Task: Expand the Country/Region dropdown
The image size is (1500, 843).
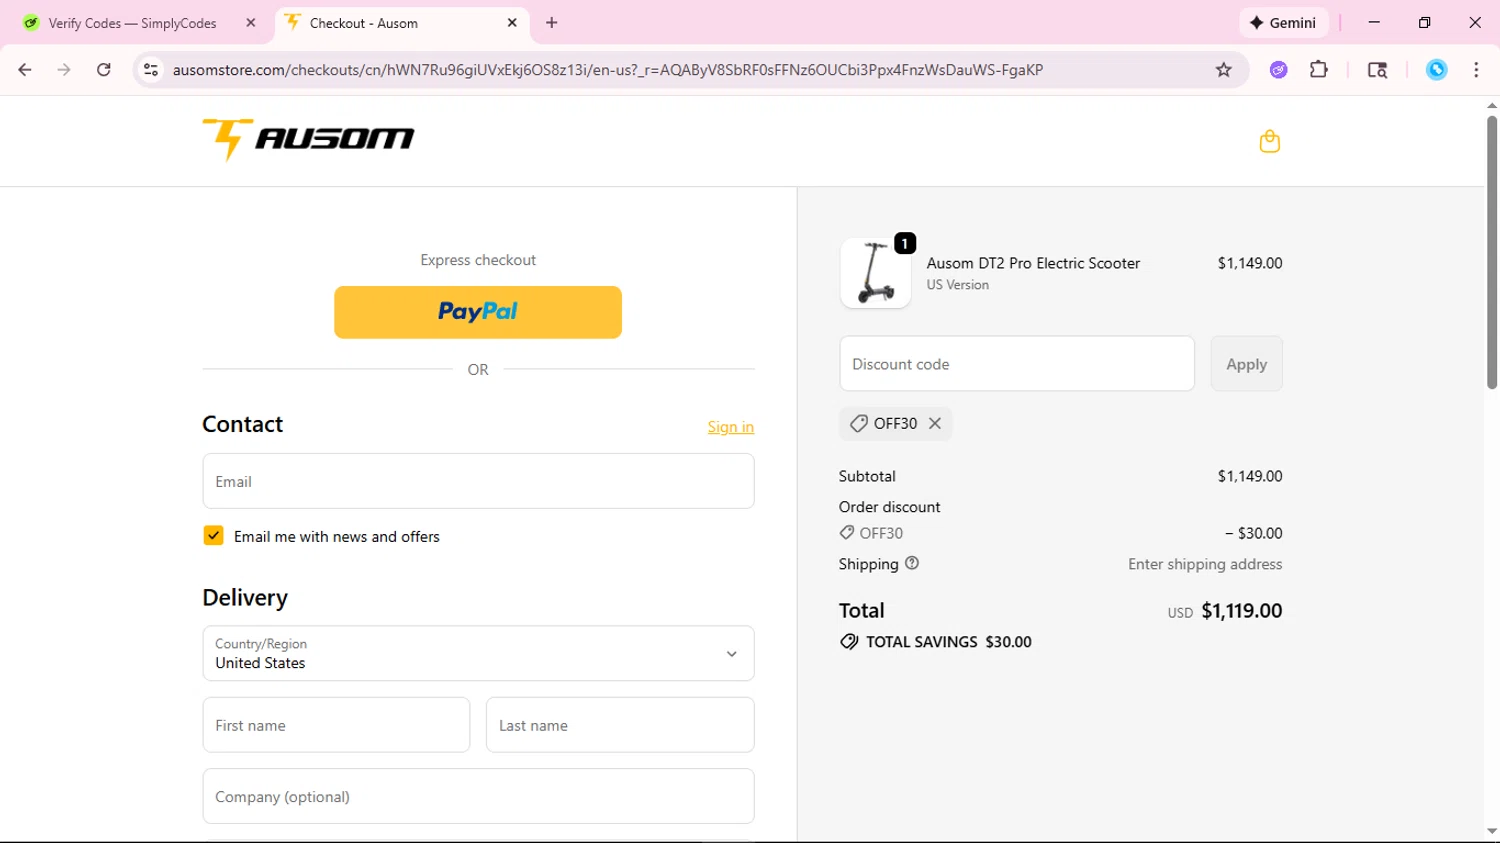Action: click(478, 653)
